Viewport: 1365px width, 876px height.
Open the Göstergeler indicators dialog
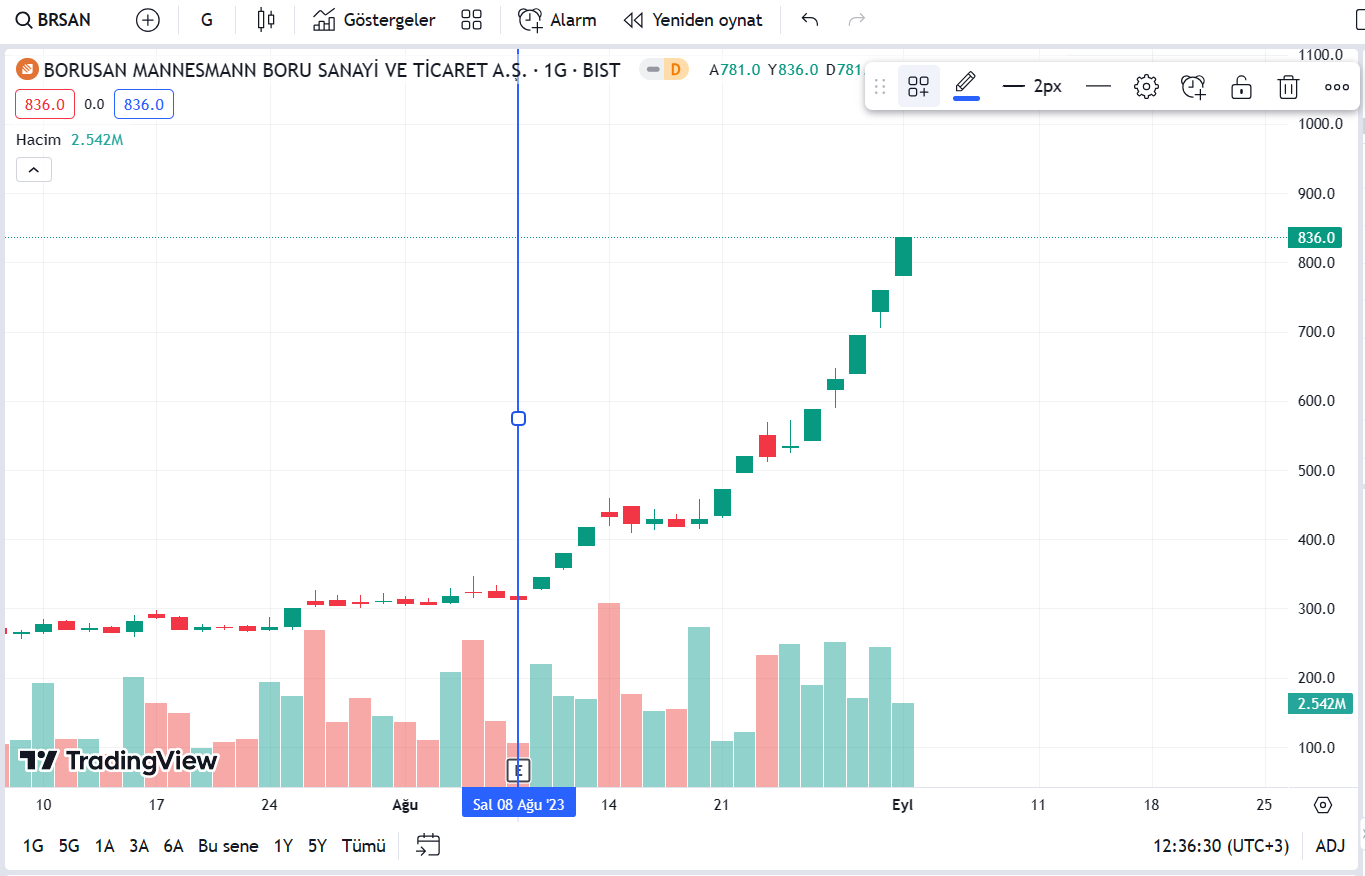(374, 20)
